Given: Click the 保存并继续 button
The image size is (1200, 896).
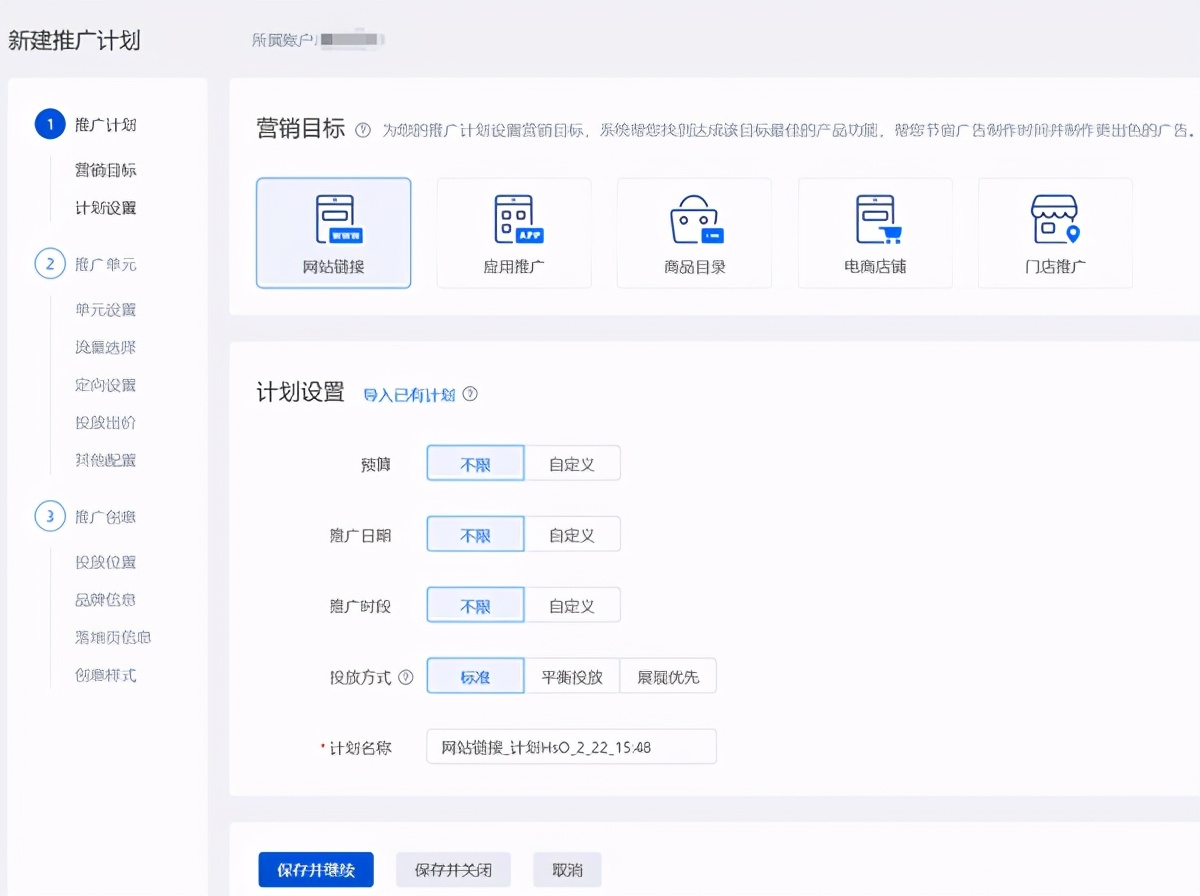Looking at the screenshot, I should point(315,869).
